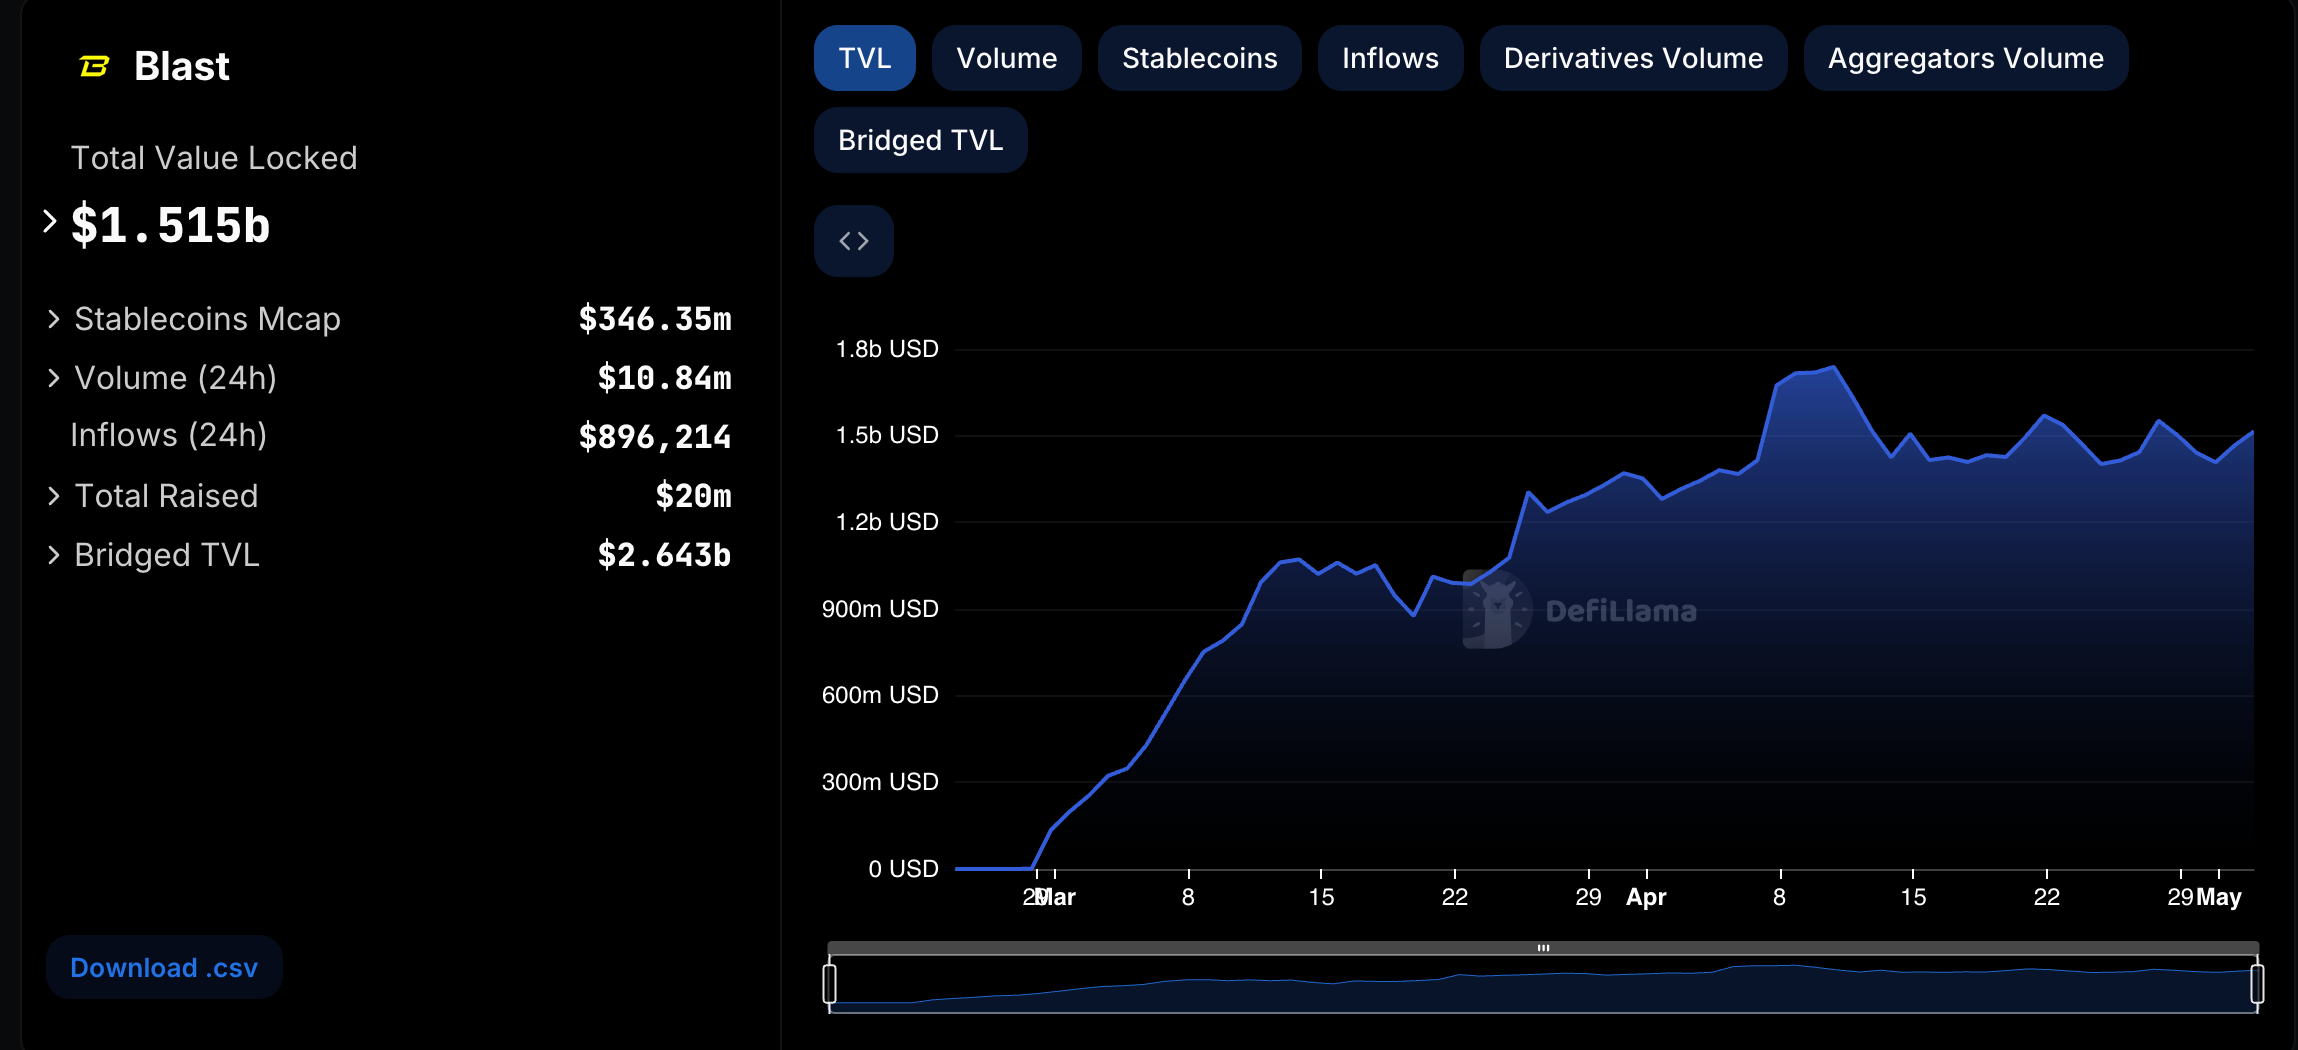Click the $1.515b total value figure
This screenshot has height=1050, width=2298.
click(x=171, y=225)
